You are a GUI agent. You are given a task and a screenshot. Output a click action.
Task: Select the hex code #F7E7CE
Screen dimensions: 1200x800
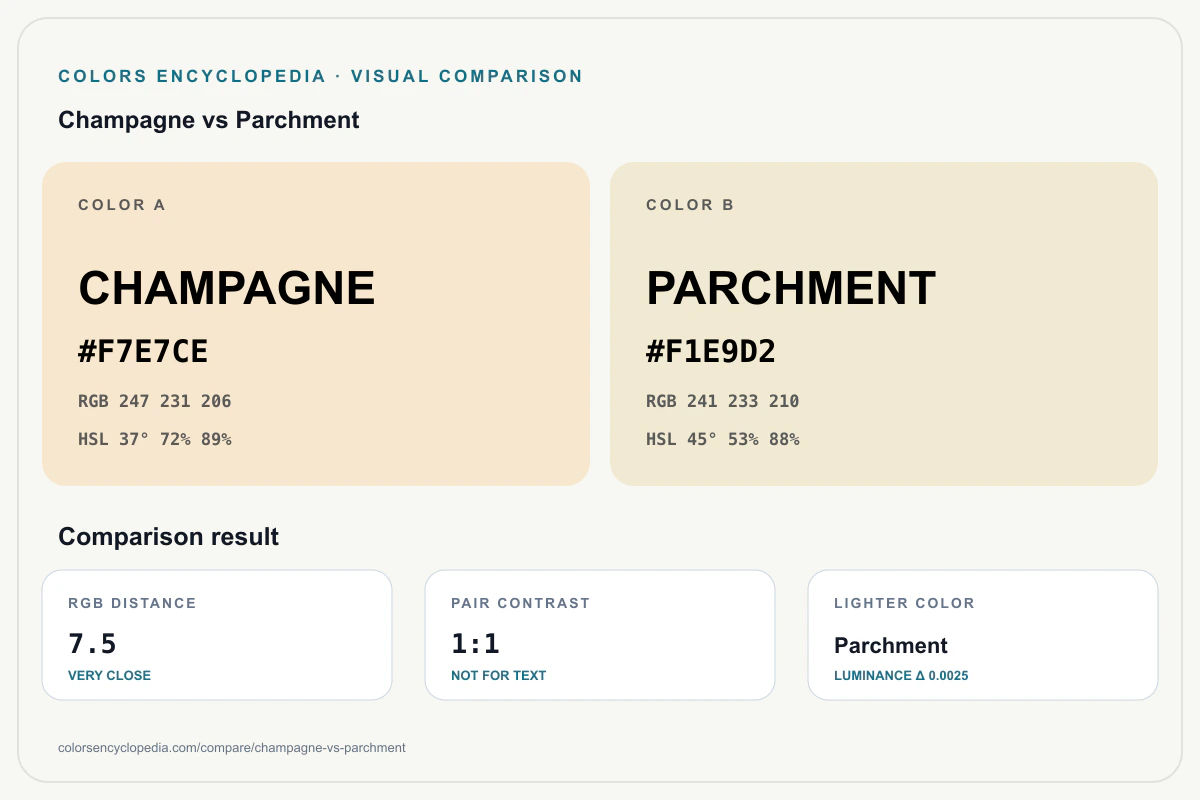[x=143, y=352]
